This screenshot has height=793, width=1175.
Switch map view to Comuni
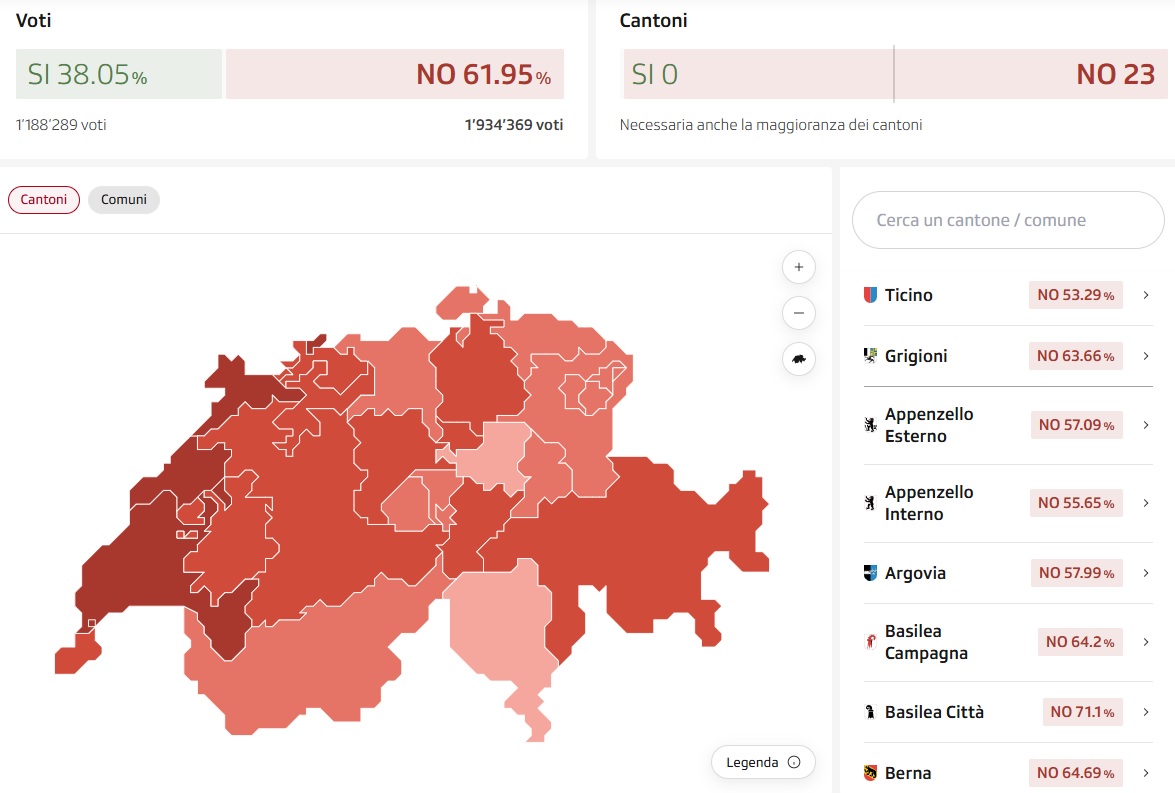point(124,200)
